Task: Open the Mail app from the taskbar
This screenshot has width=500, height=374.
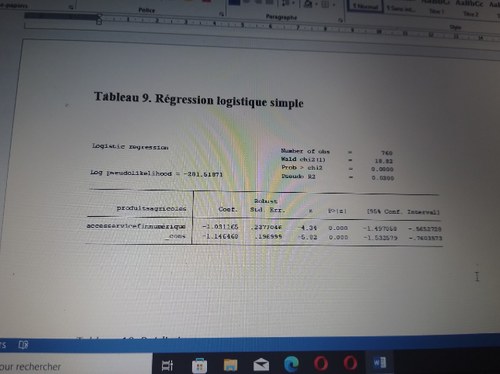Action: (261, 364)
